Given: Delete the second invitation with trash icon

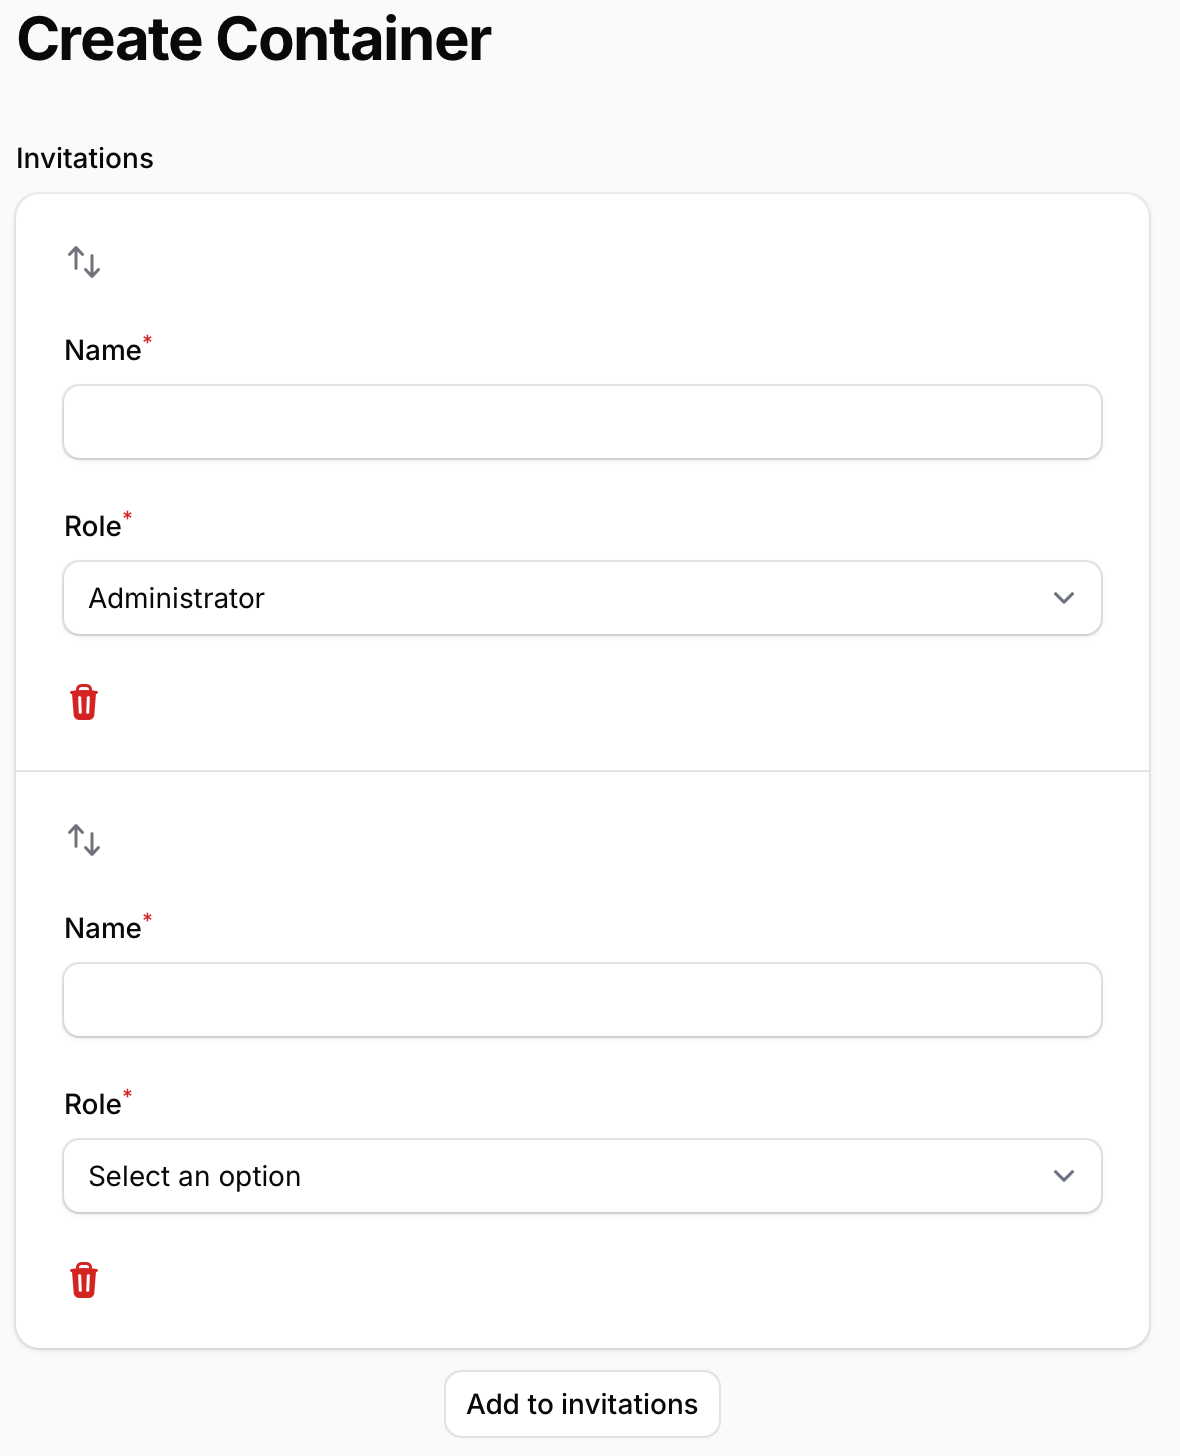Looking at the screenshot, I should pos(84,1280).
